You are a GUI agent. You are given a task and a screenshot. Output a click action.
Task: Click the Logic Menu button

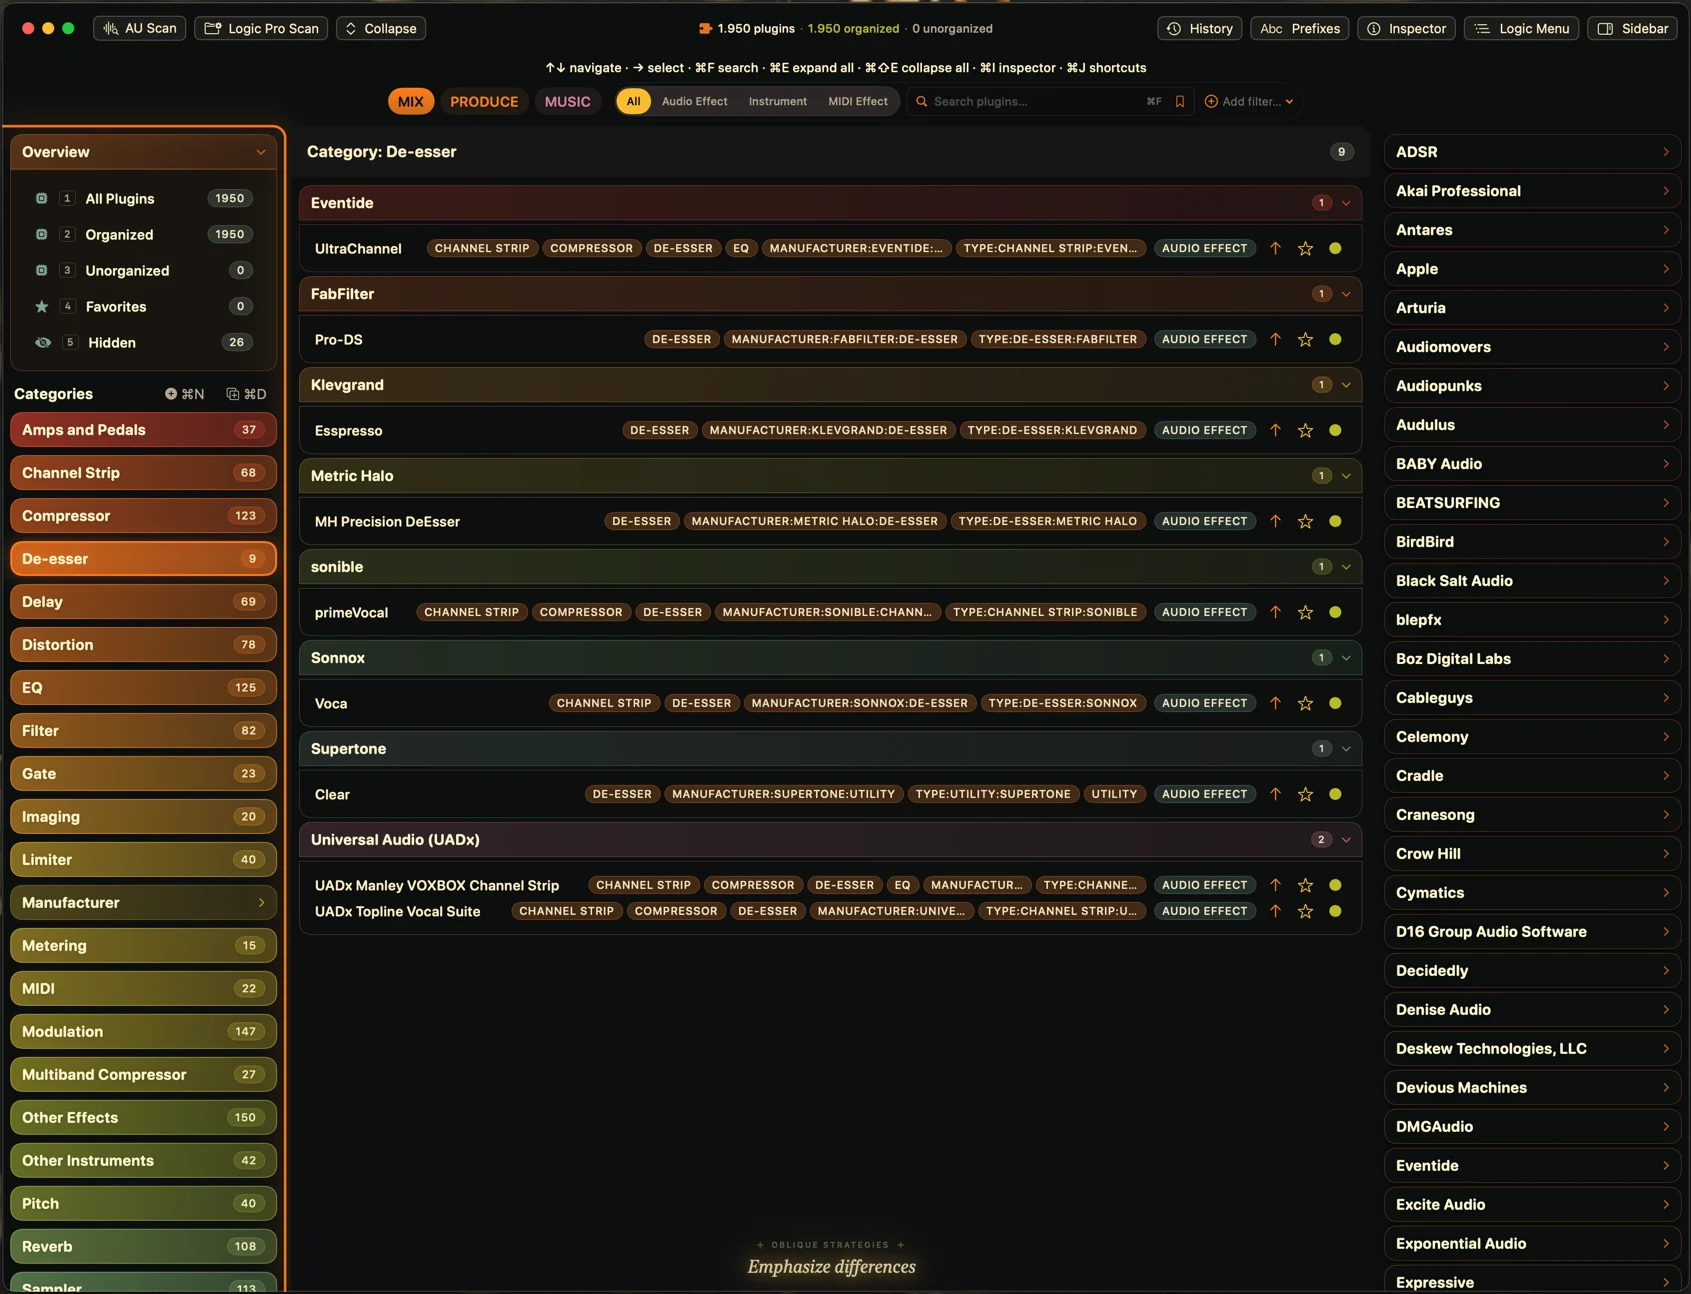(1521, 29)
